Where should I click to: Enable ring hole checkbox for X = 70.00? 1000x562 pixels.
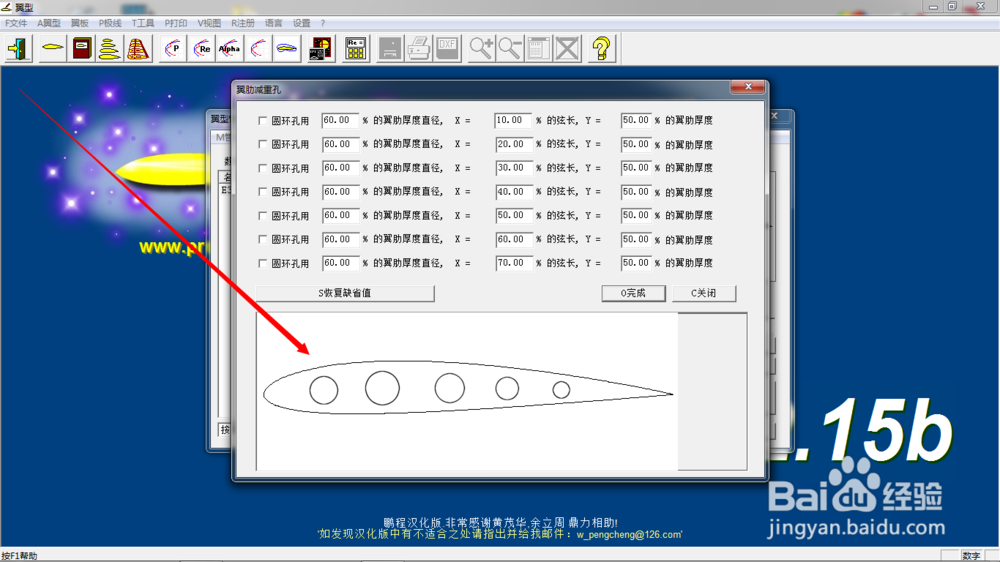point(262,263)
